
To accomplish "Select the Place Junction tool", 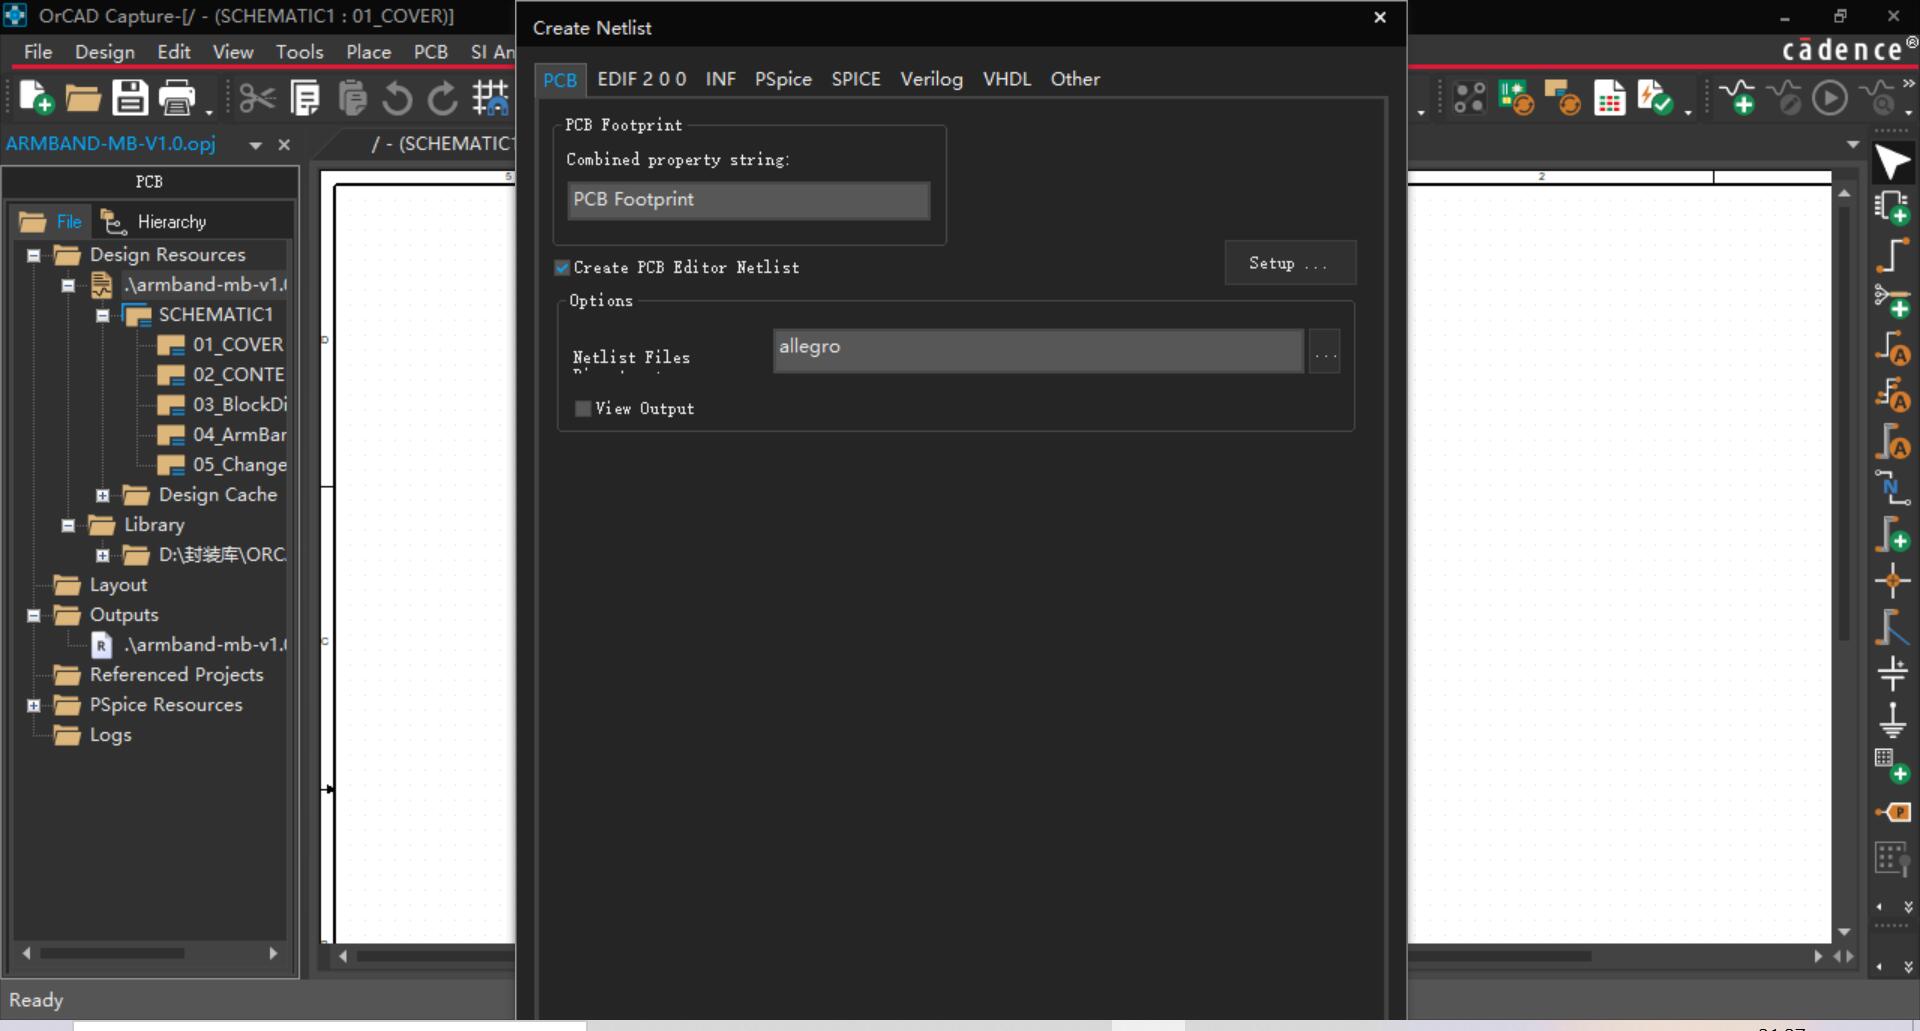I will click(x=1892, y=580).
